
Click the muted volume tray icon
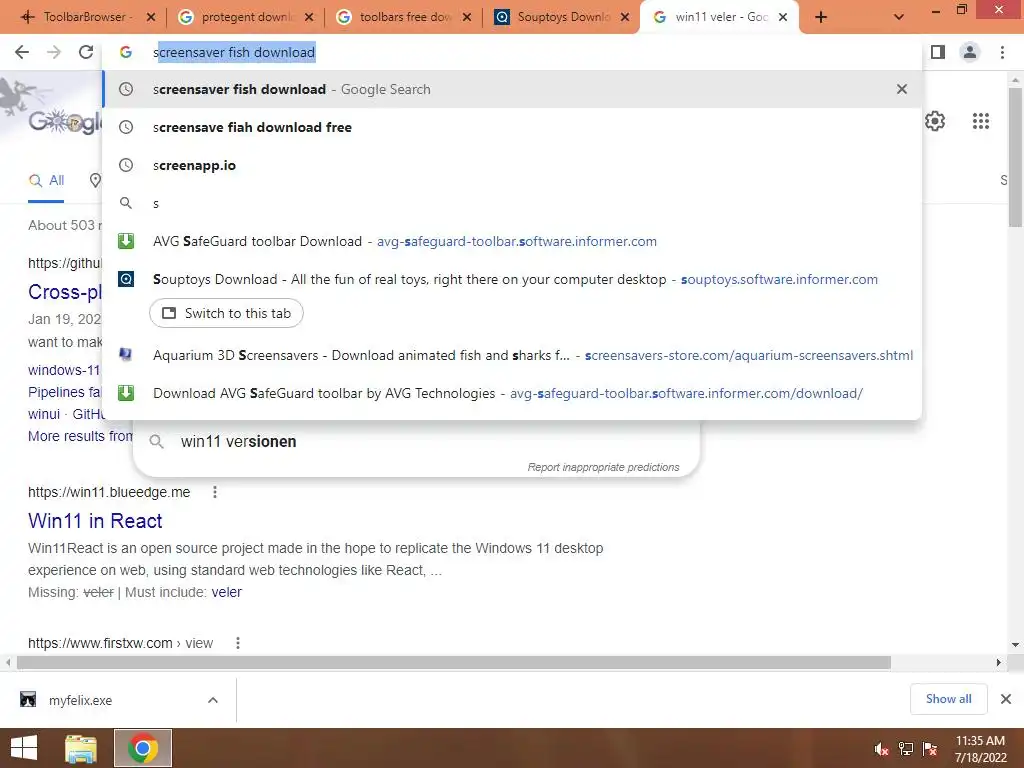pos(881,749)
